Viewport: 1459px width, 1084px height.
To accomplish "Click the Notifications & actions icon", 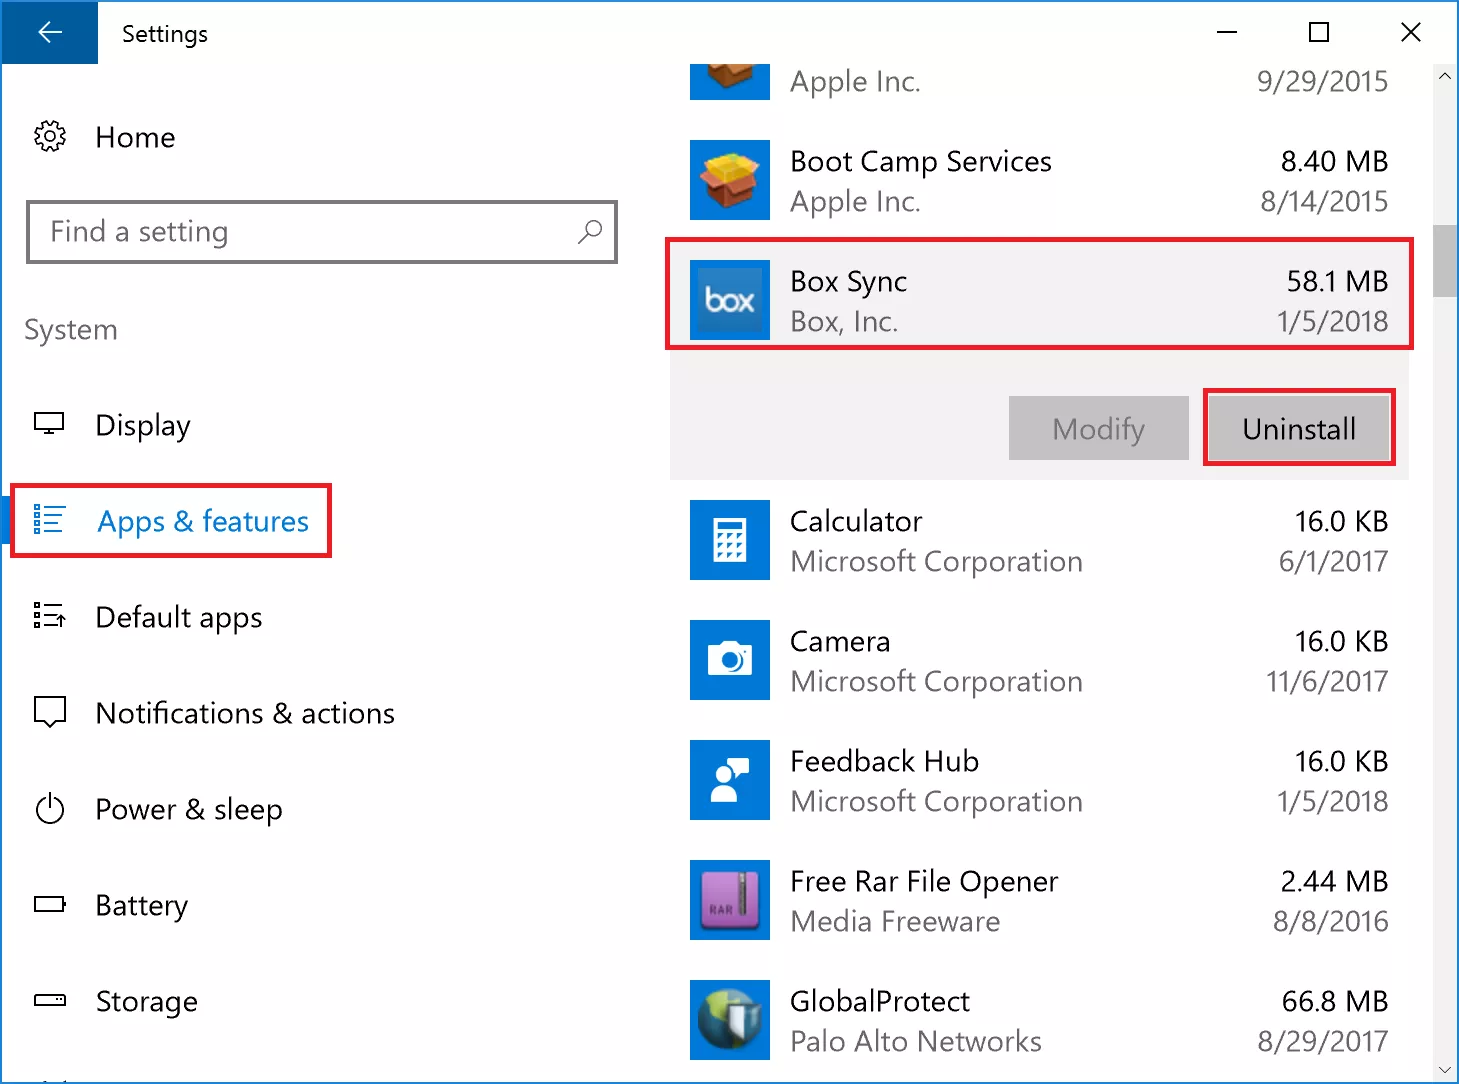I will click(x=49, y=712).
